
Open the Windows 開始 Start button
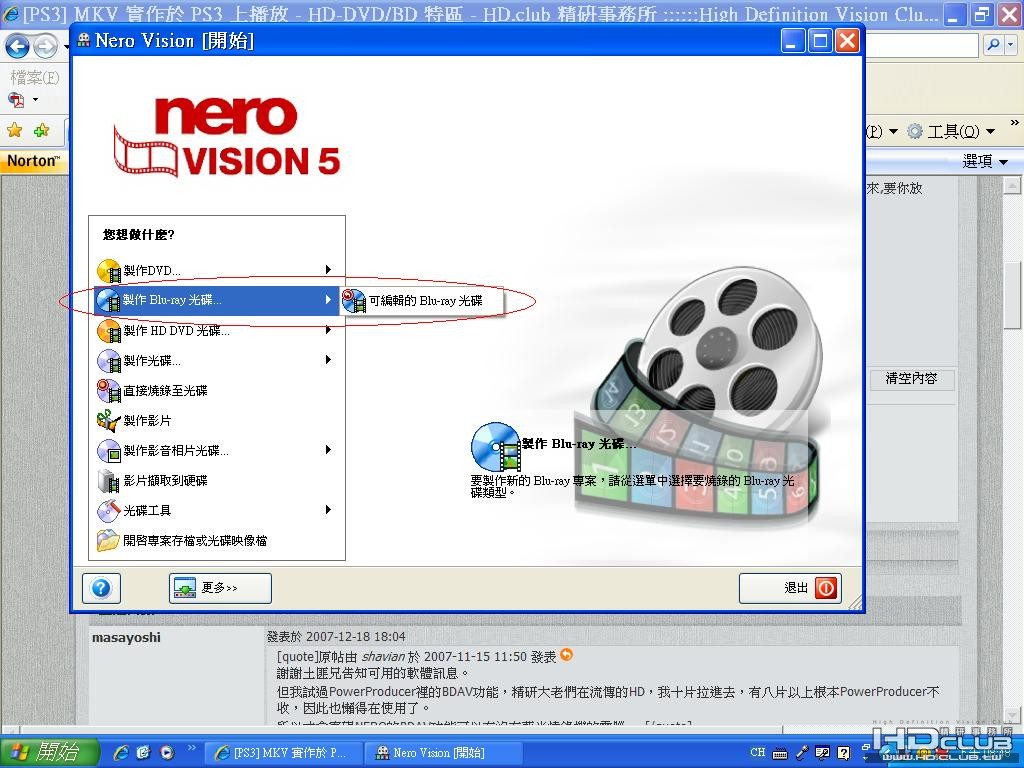[50, 752]
